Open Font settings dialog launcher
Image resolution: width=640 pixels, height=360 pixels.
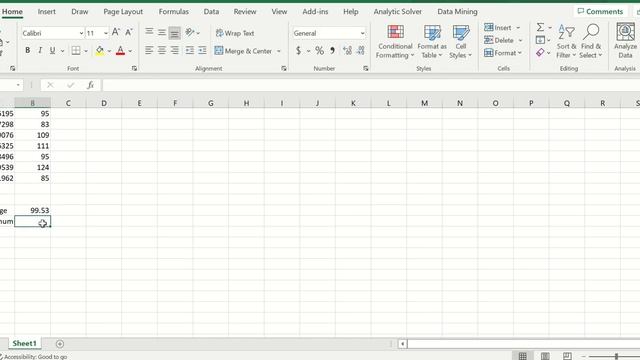pyautogui.click(x=134, y=69)
